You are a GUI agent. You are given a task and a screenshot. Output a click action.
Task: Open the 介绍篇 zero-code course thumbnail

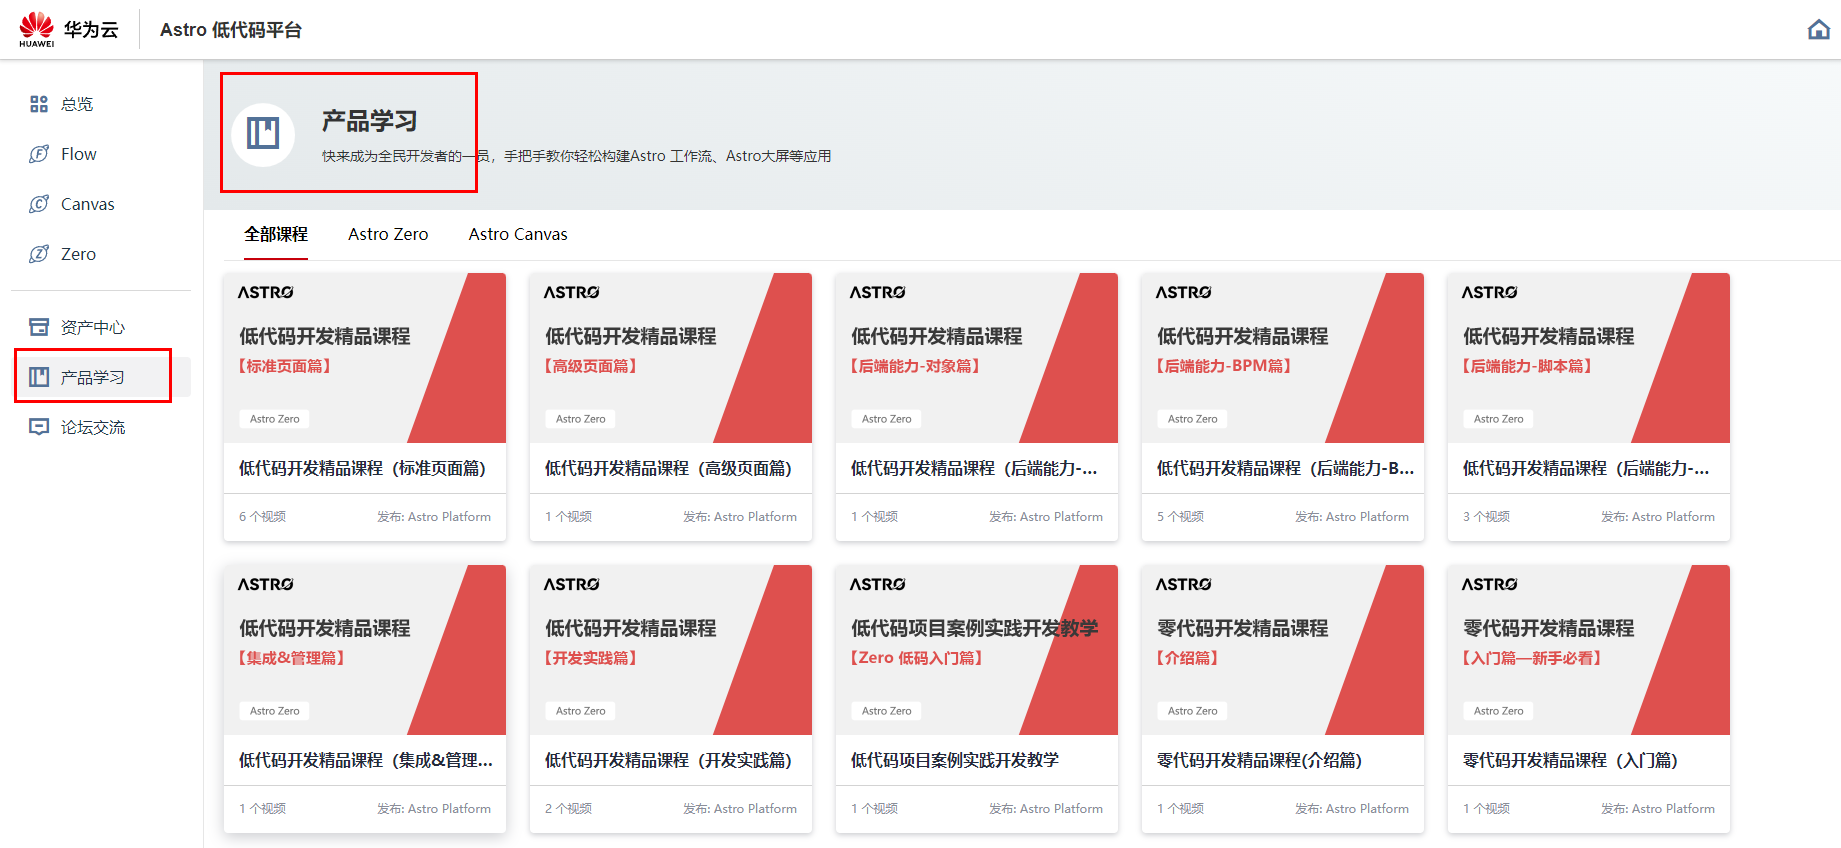pos(1283,650)
